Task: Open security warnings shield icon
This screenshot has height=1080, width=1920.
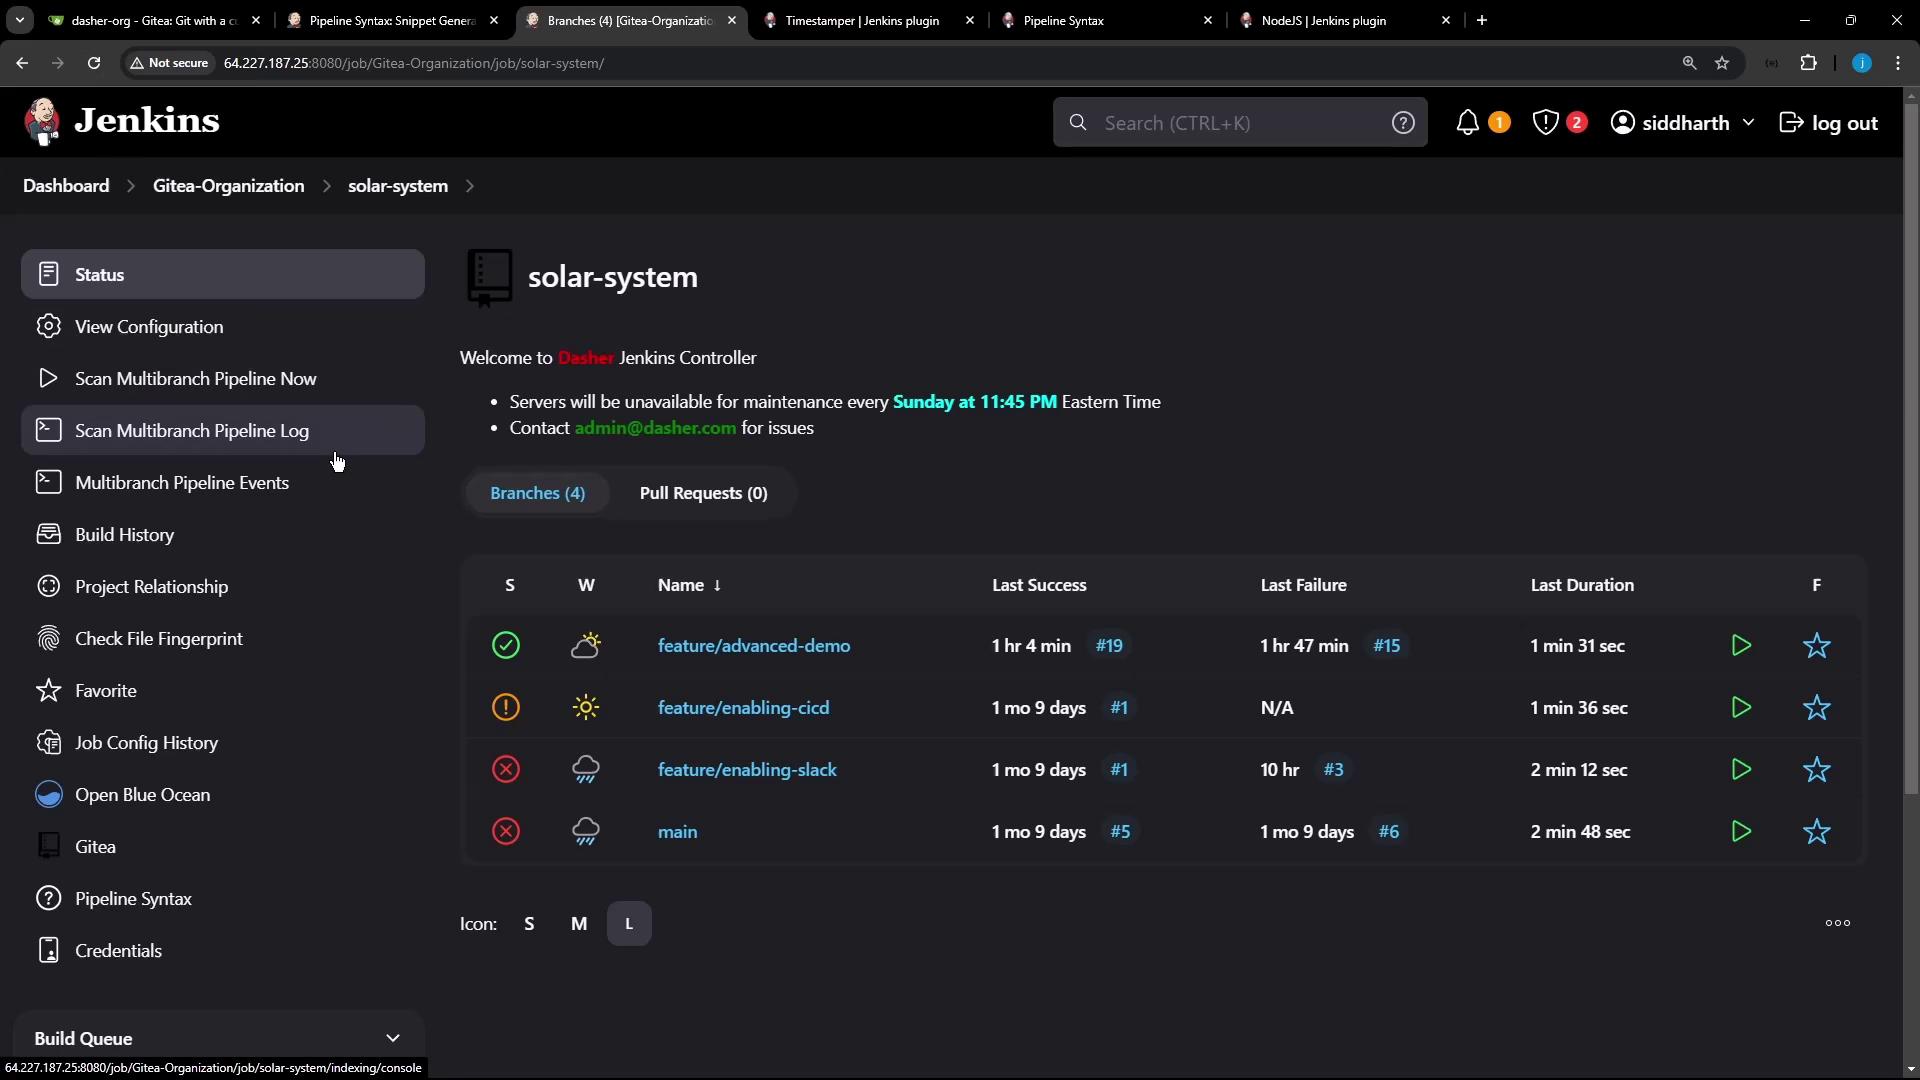Action: pyautogui.click(x=1545, y=123)
